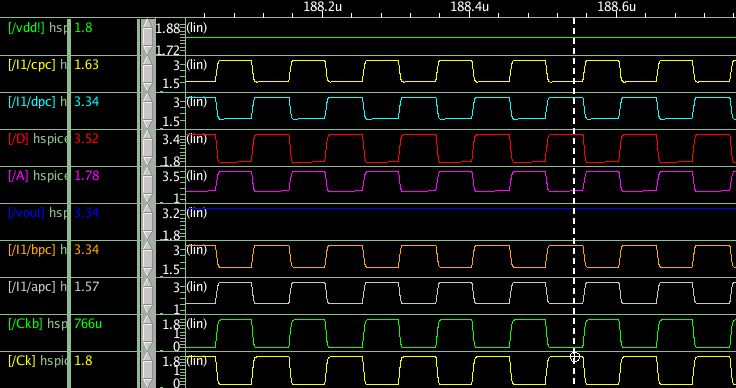
Task: Select the [/I1/cpc] signal name
Action: tap(32, 65)
